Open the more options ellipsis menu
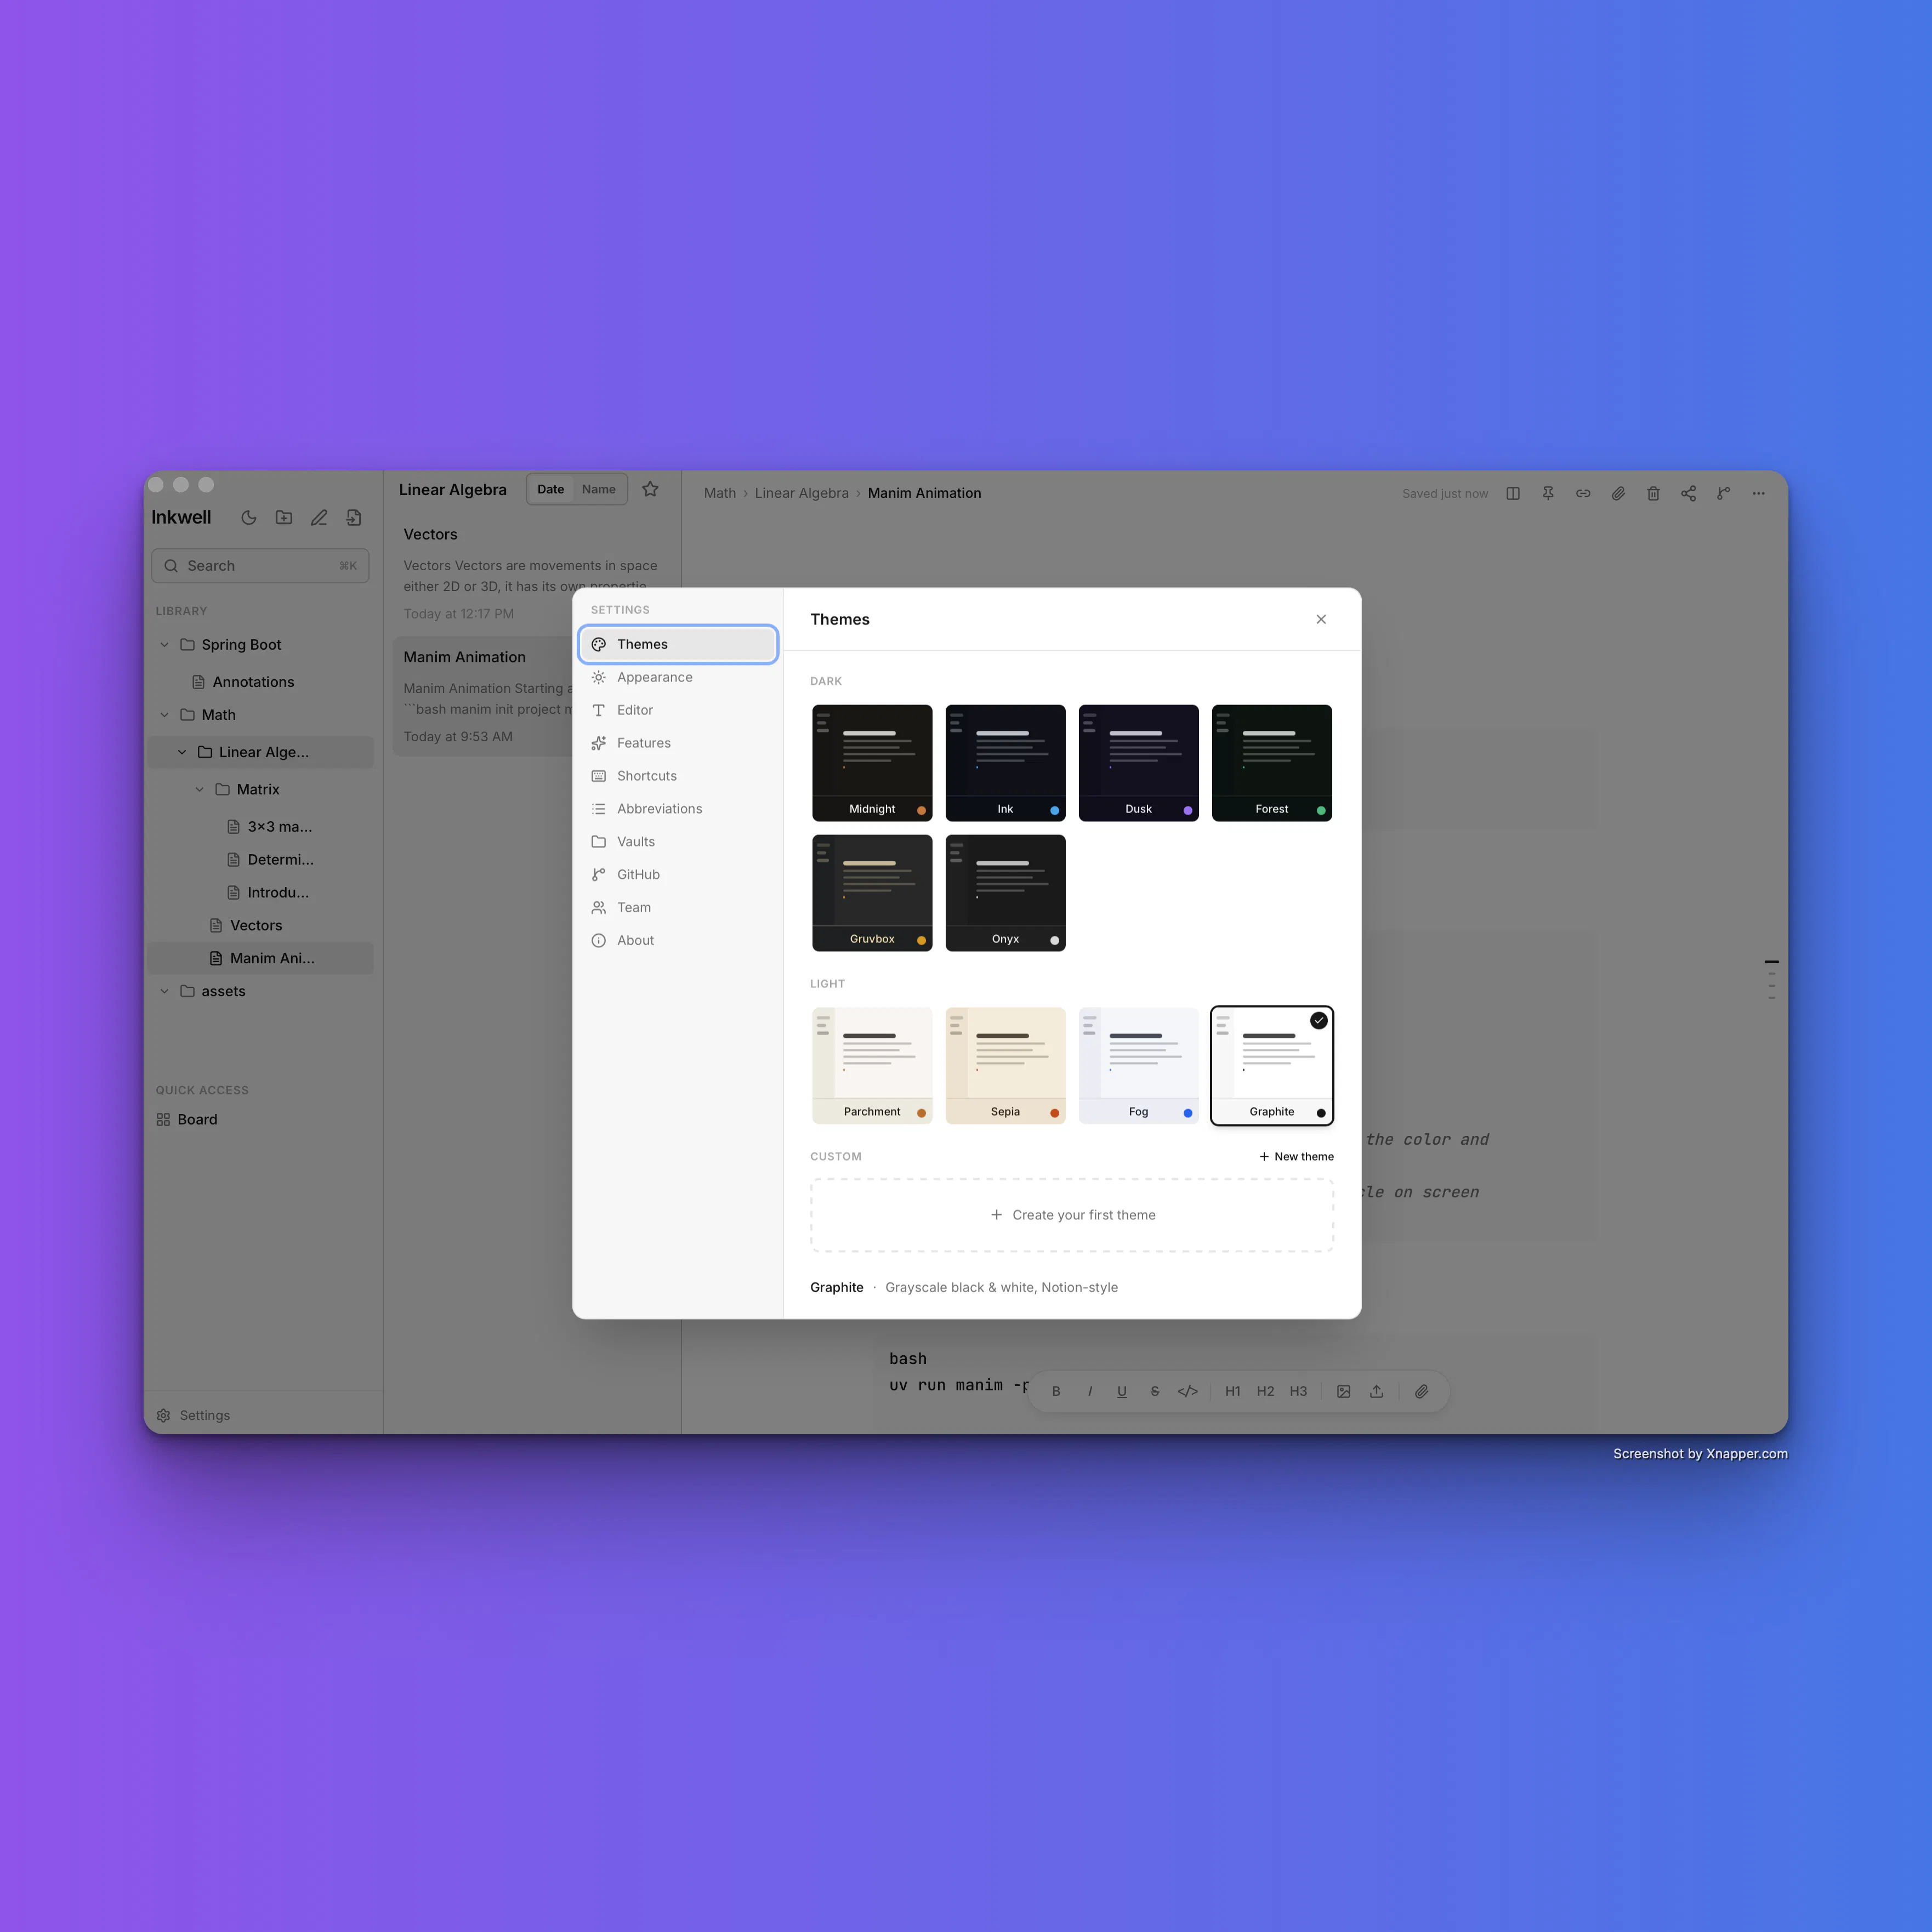 click(x=1758, y=493)
